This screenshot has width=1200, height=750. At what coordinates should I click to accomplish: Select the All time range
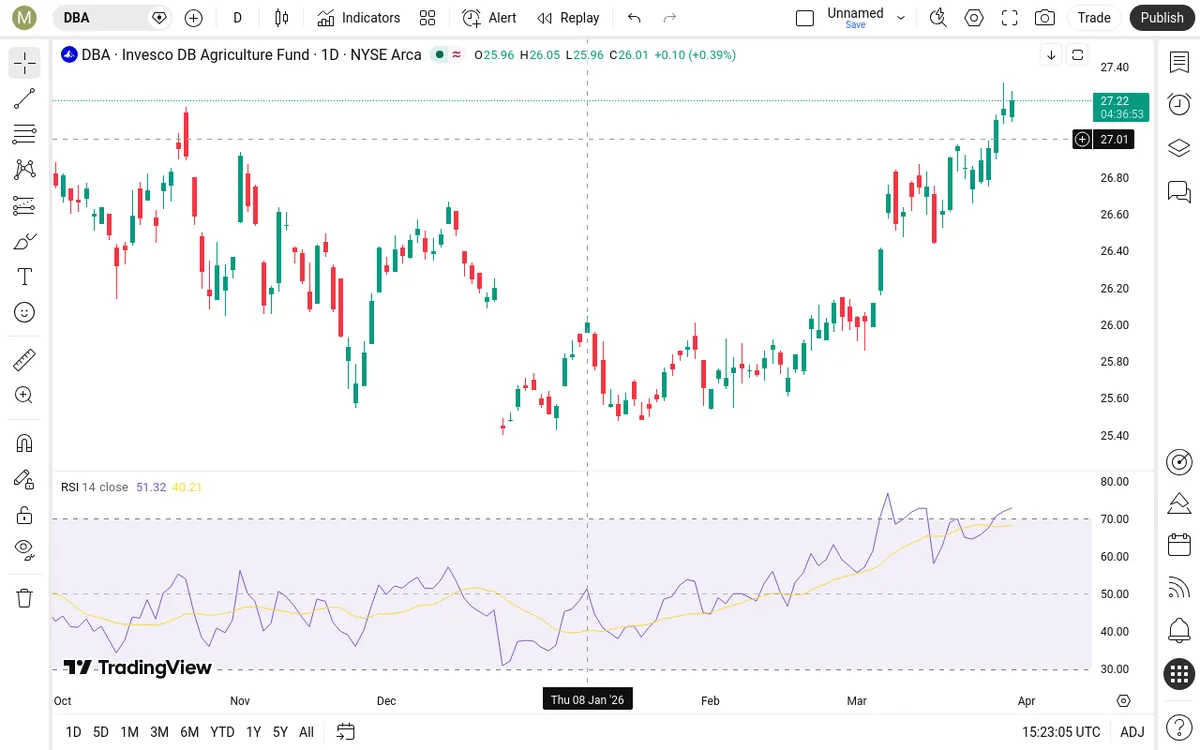(x=307, y=732)
